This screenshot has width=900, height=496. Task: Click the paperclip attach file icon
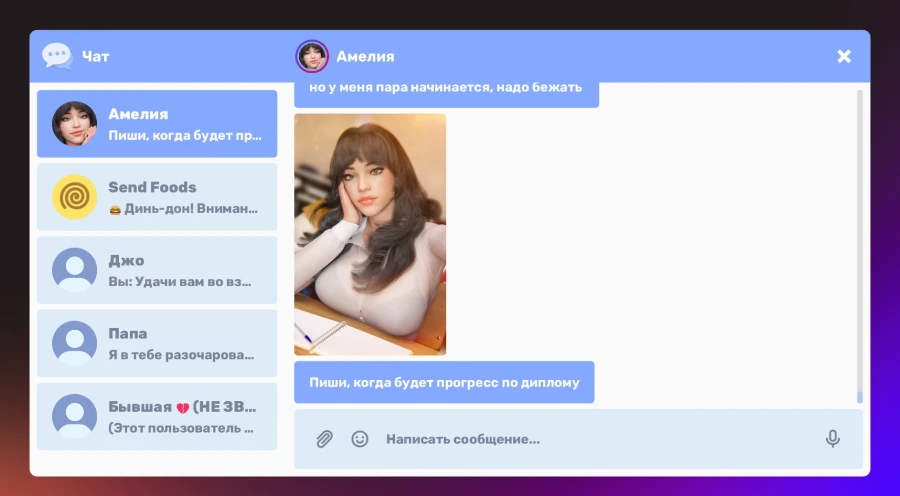324,439
